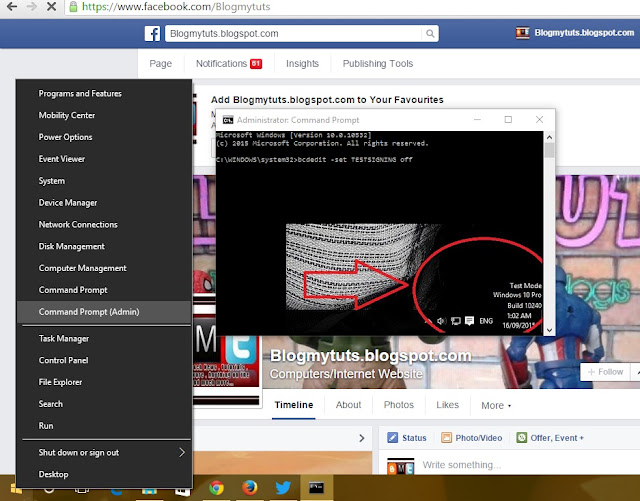Viewport: 640px width, 501px height.
Task: Click the Command Prompt title bar icon
Action: click(x=228, y=120)
